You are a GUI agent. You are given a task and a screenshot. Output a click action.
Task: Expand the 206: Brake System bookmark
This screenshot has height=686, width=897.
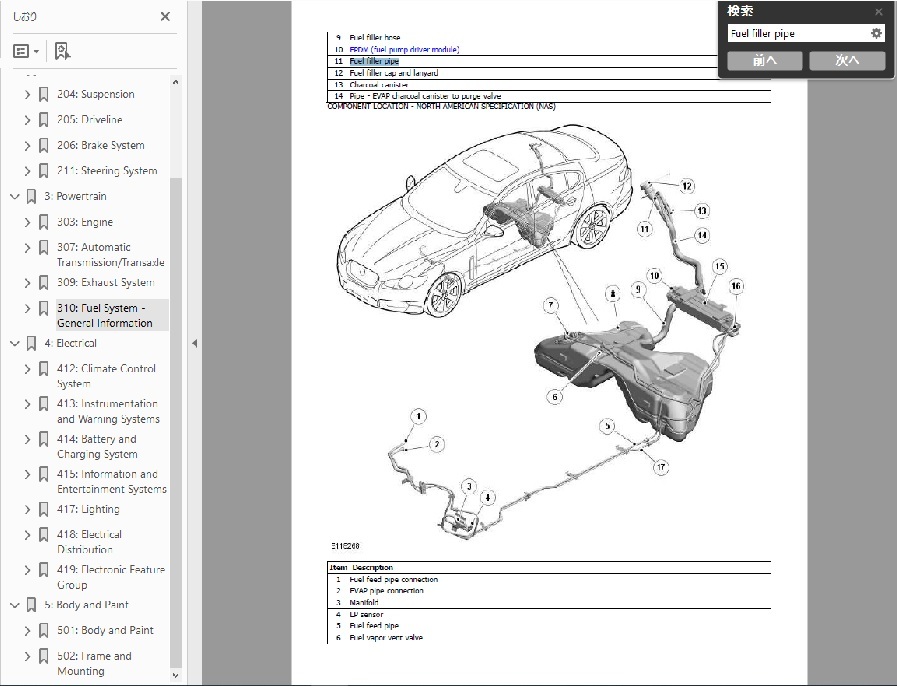pyautogui.click(x=27, y=145)
